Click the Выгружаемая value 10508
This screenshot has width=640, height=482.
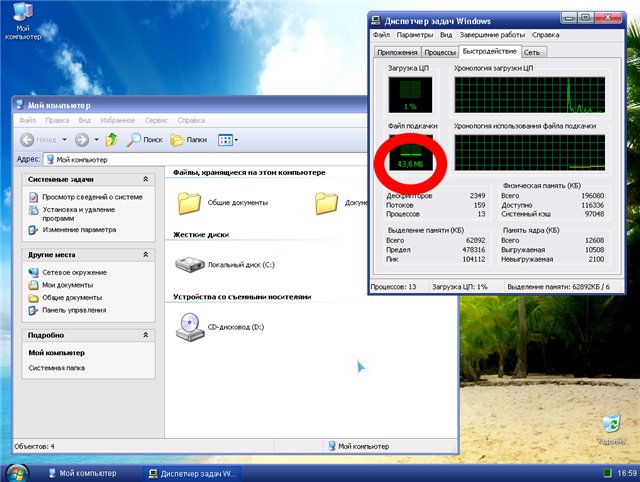point(594,249)
